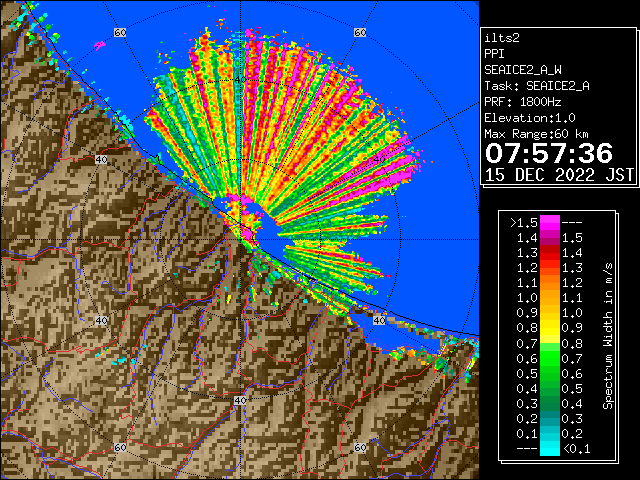This screenshot has height=480, width=640.
Task: Click the radar origin at crosshair center
Action: [x=240, y=240]
